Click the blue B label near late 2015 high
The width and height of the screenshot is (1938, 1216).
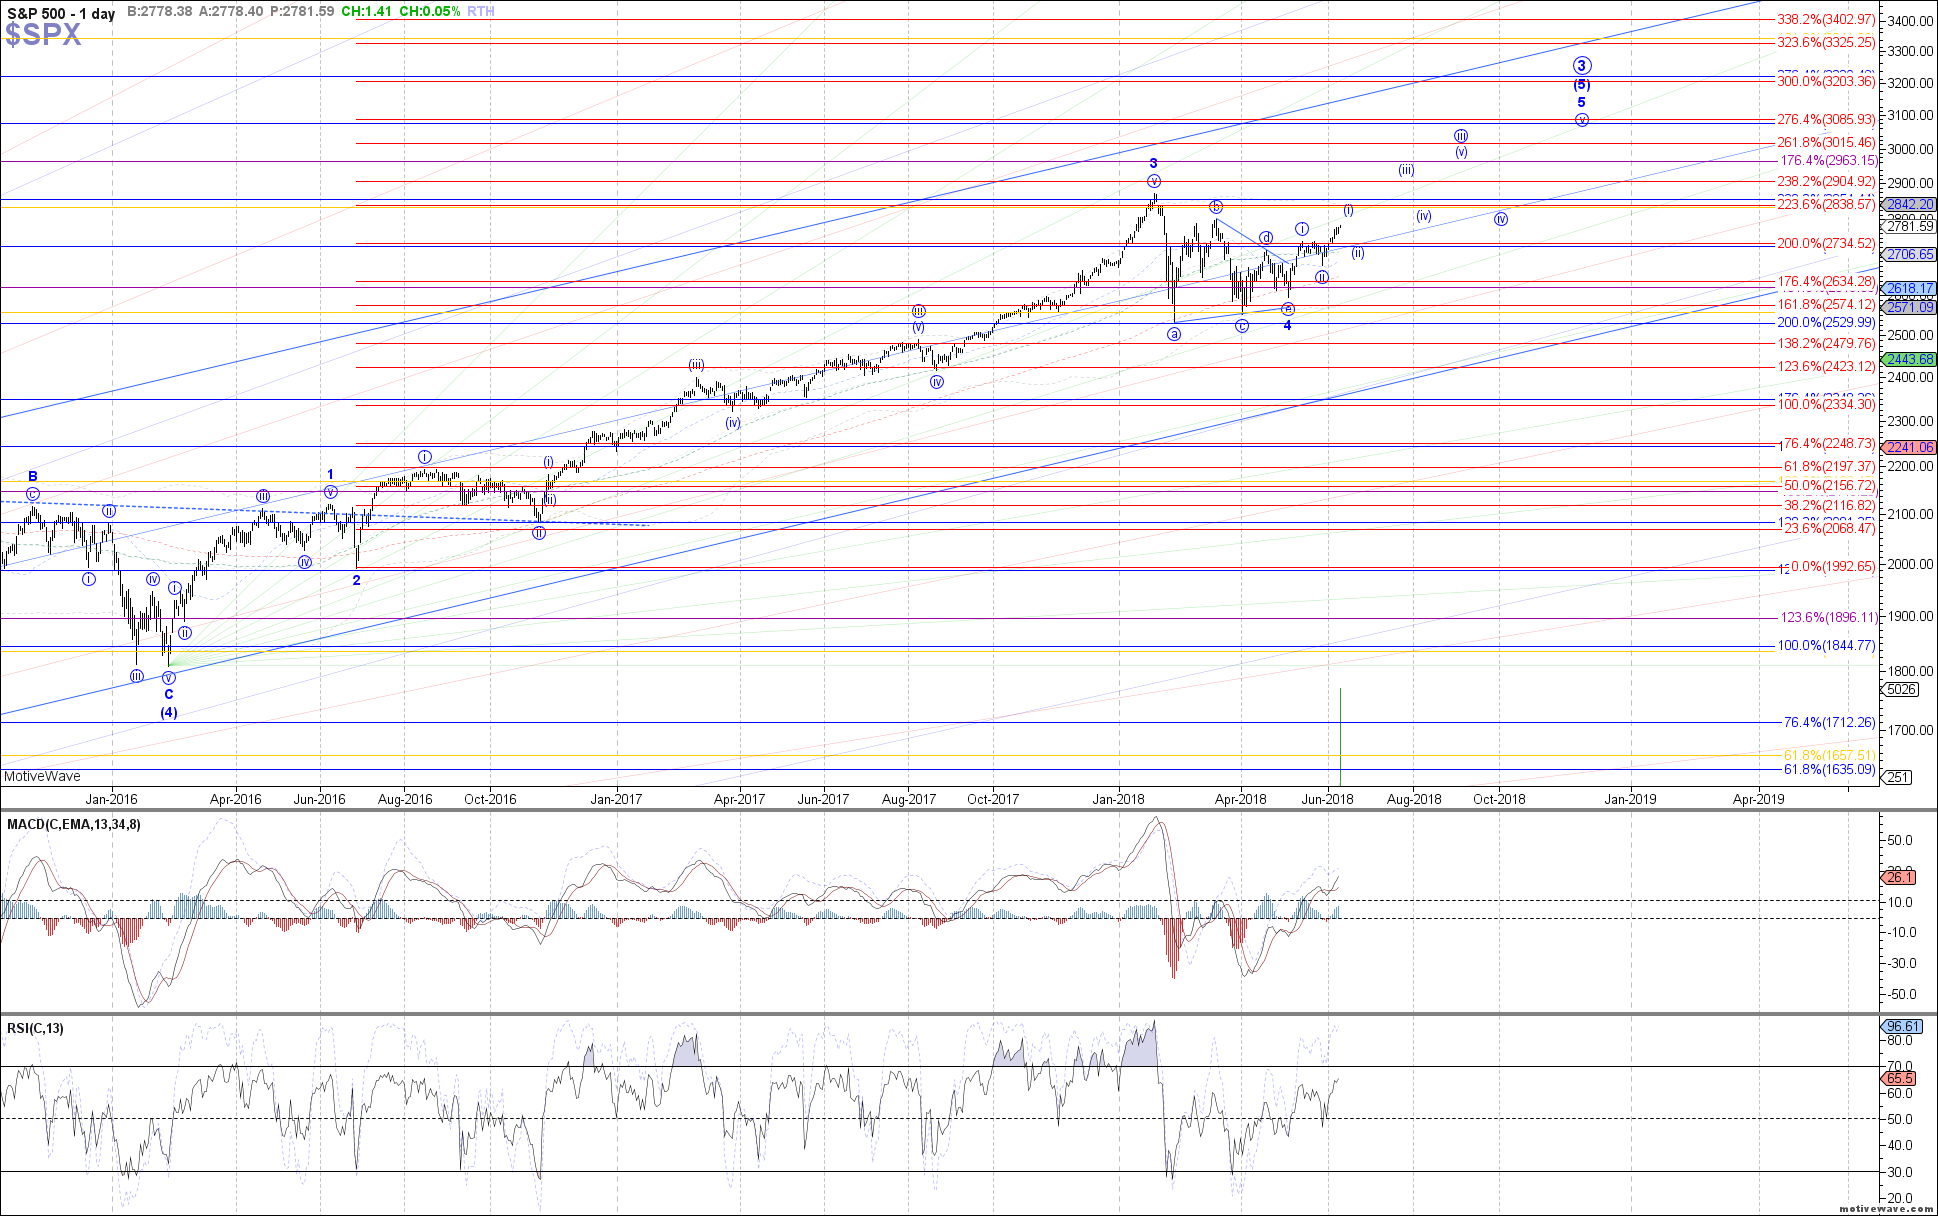tap(33, 477)
